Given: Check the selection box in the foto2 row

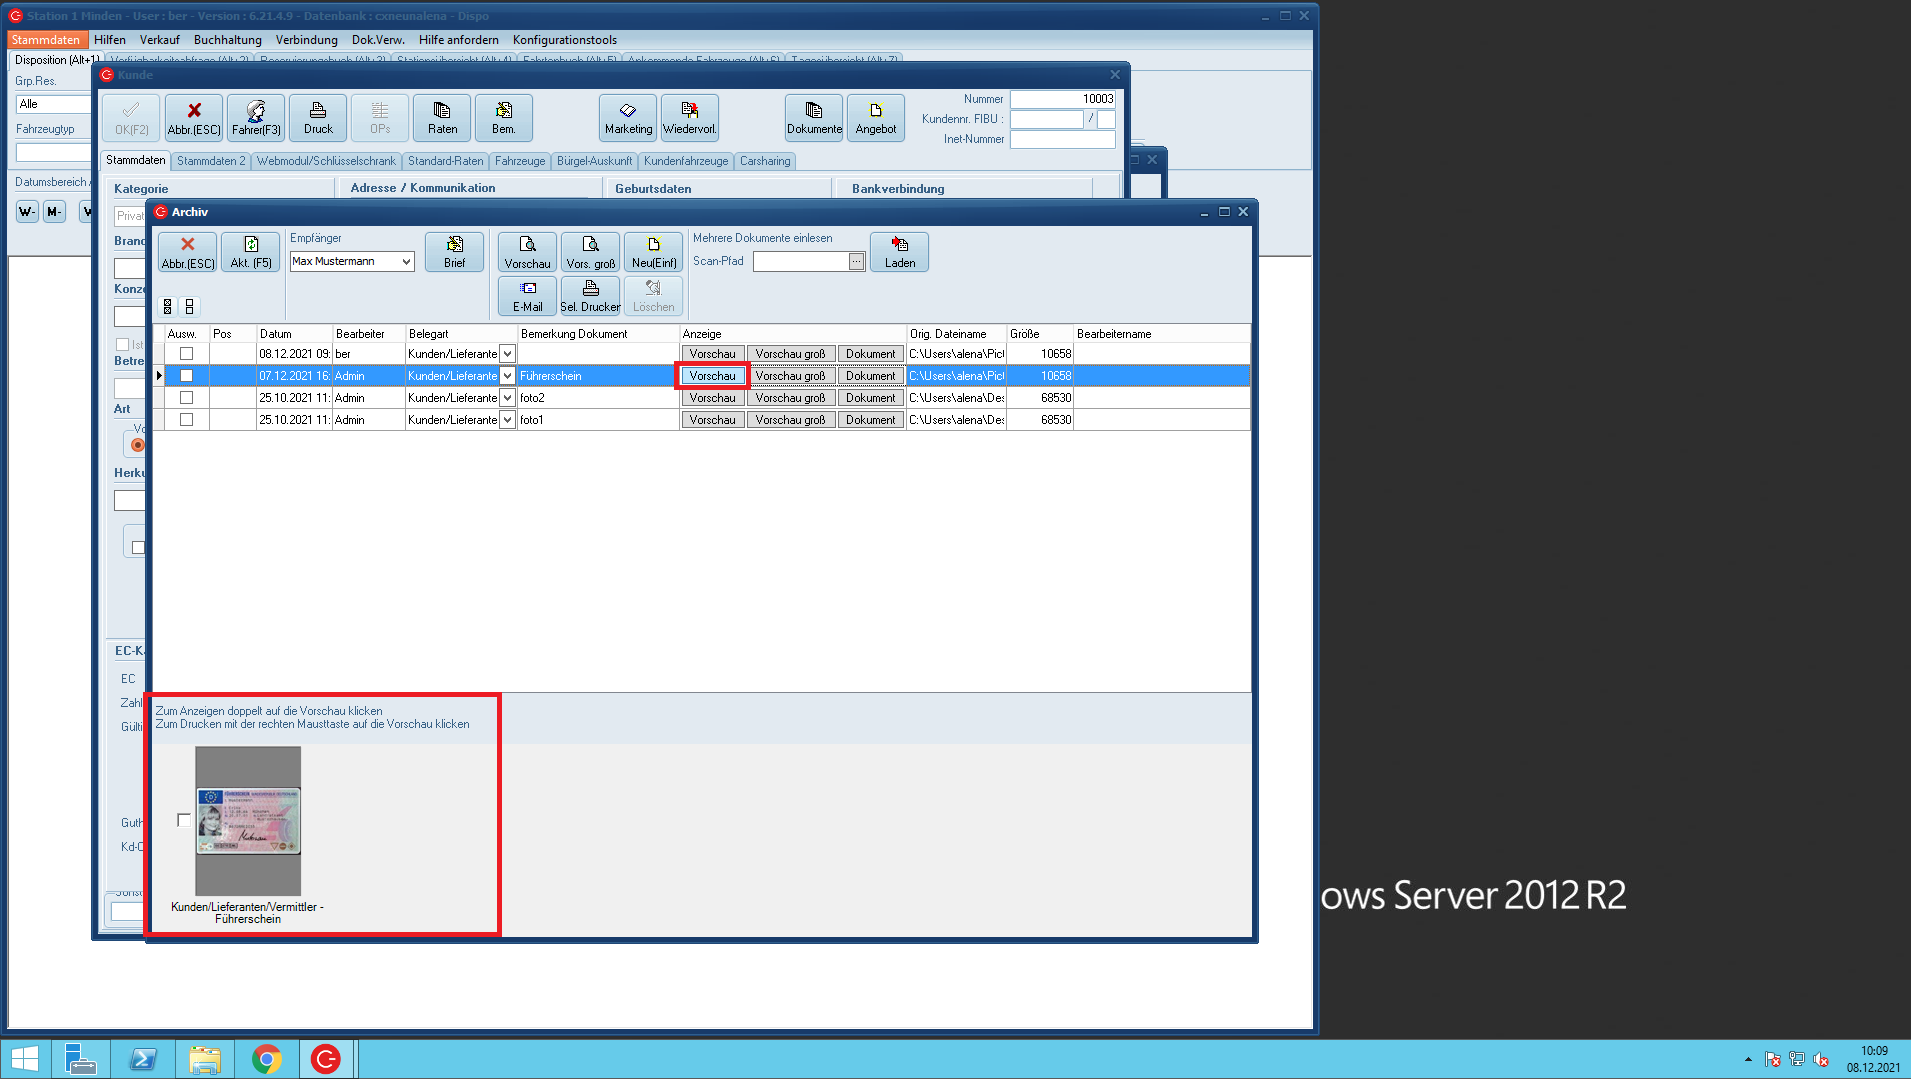Looking at the screenshot, I should click(x=186, y=398).
